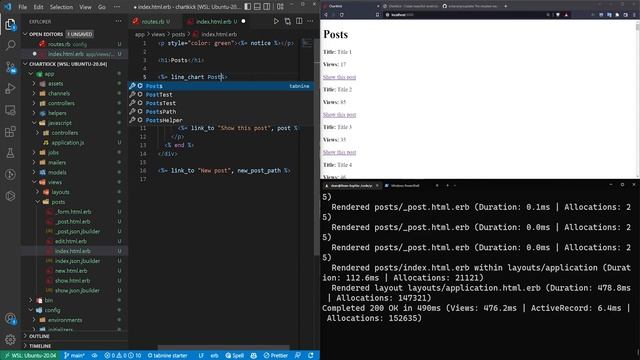The width and height of the screenshot is (640, 360).
Task: Click Show this post link under Title 1
Action: pos(339,77)
